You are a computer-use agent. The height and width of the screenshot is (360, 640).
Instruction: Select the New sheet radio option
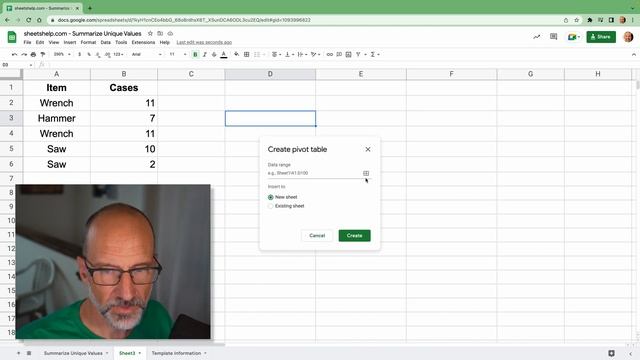tap(271, 197)
